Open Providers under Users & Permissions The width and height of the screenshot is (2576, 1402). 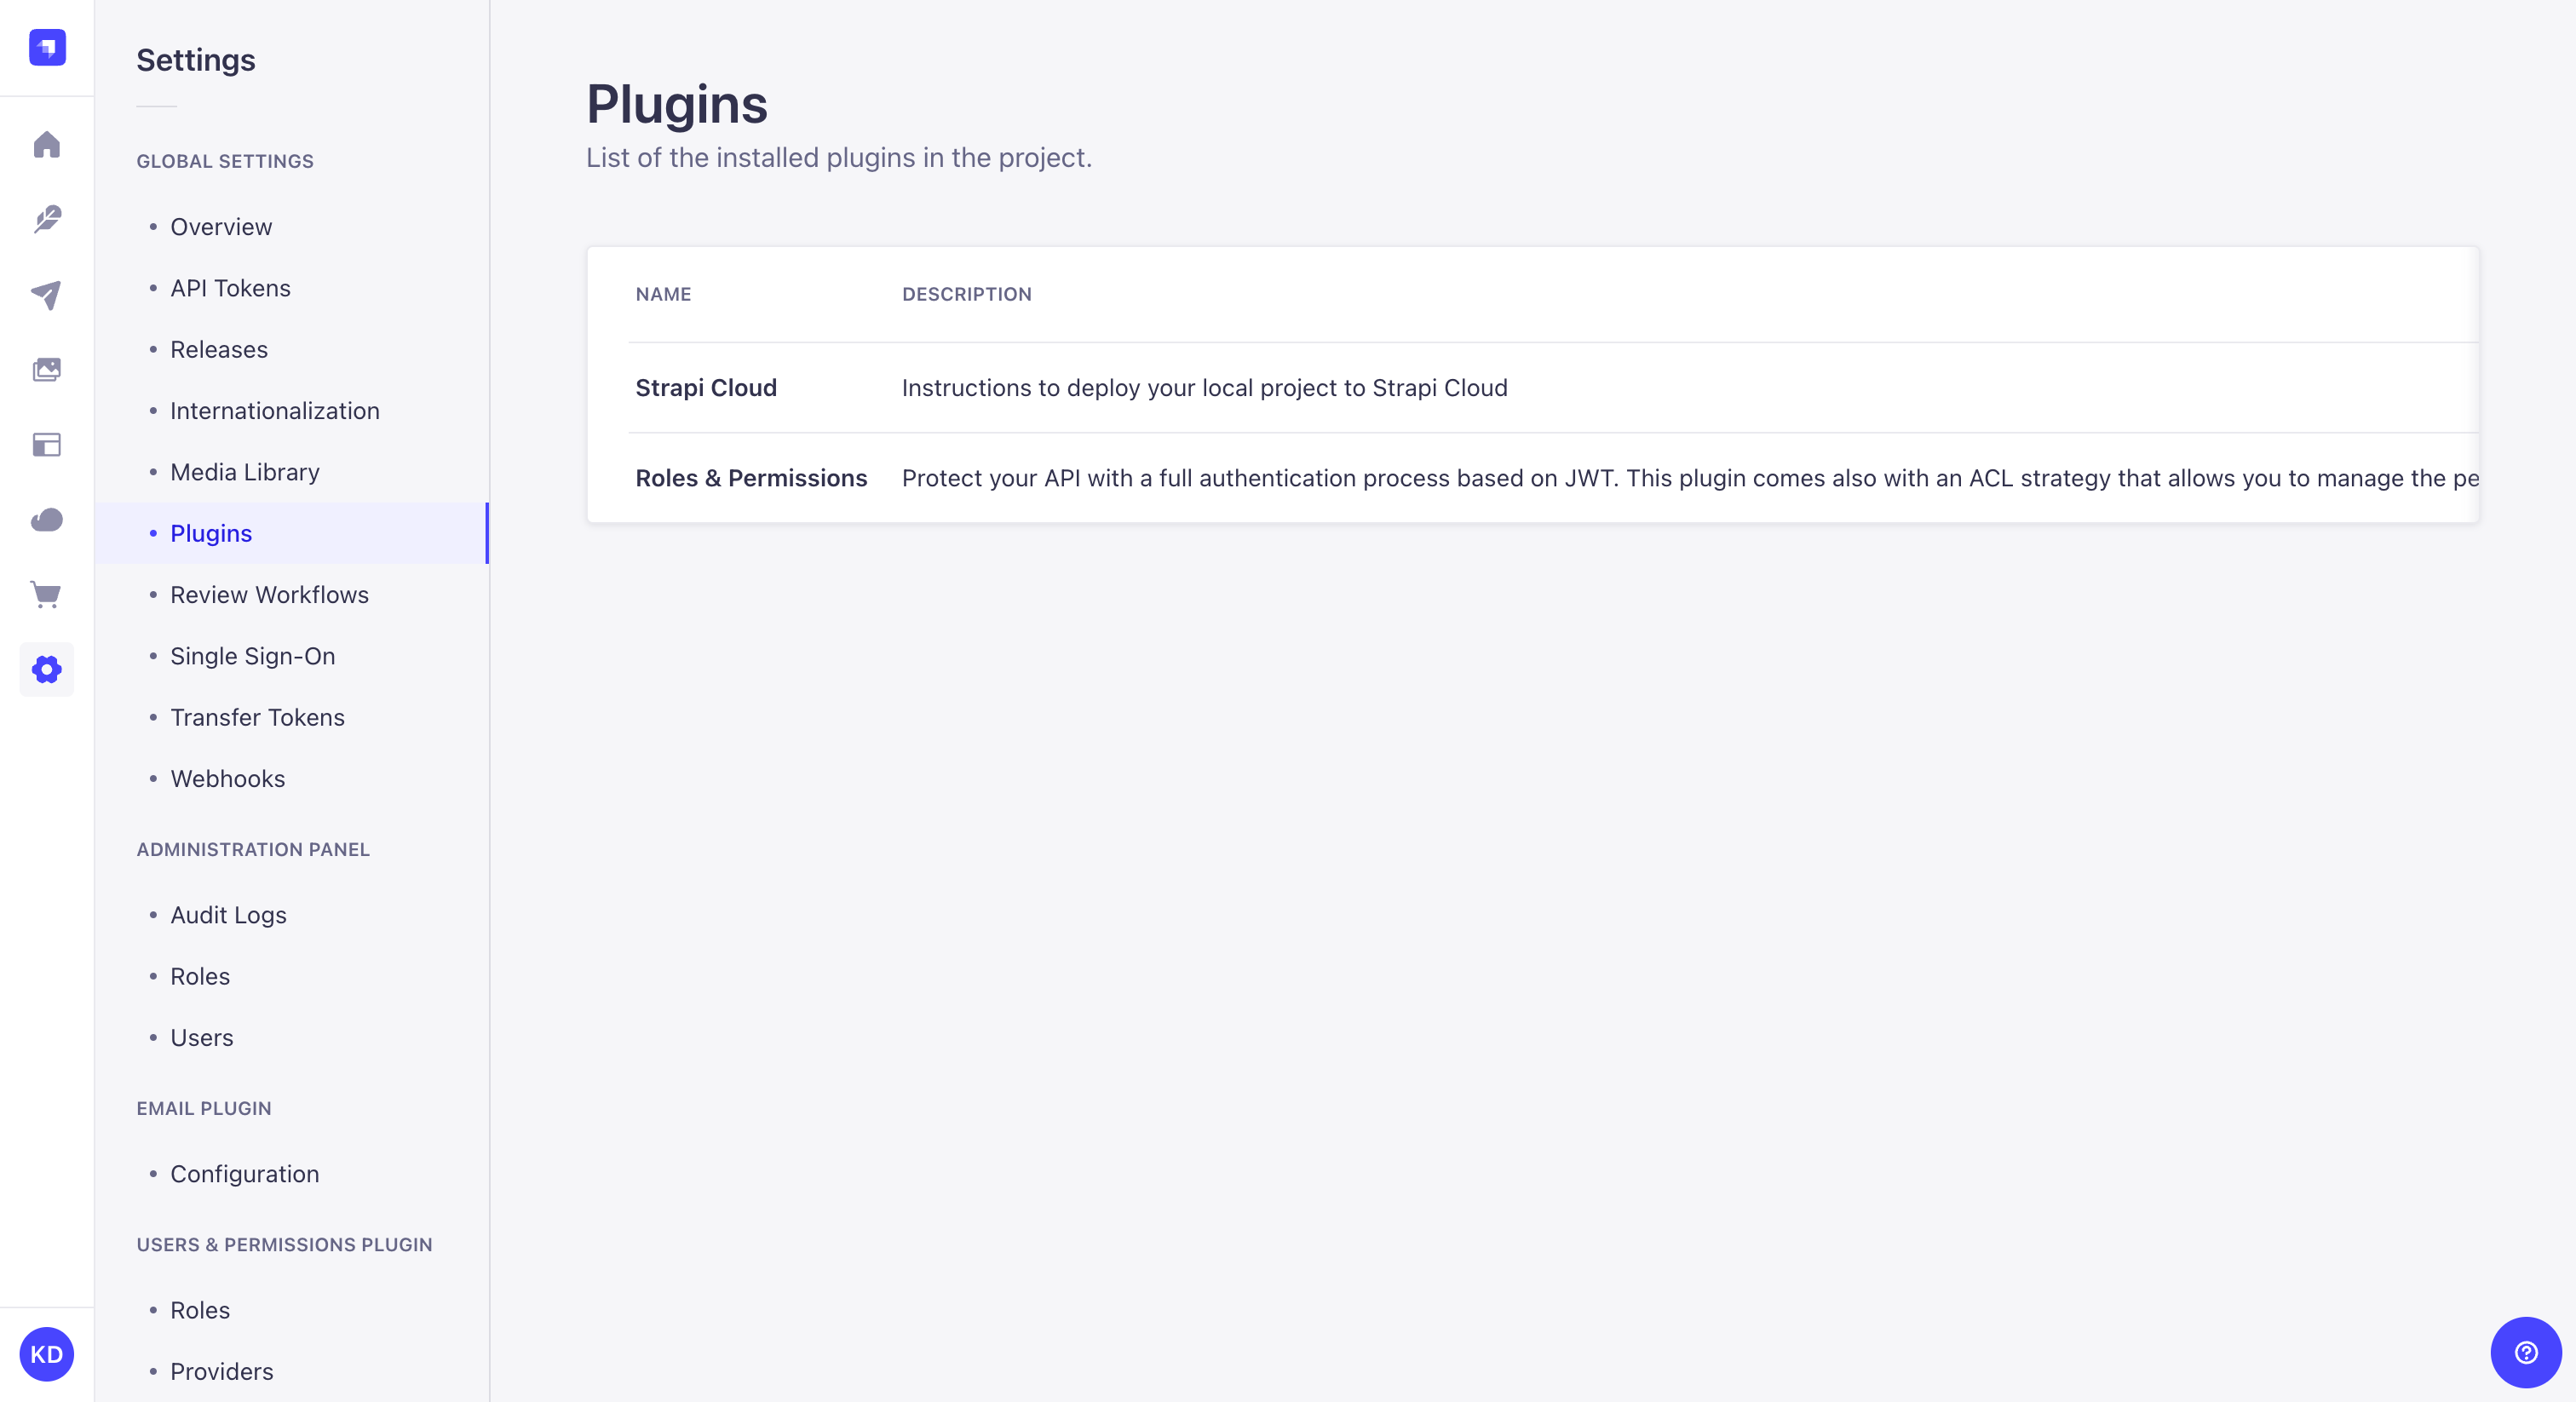pyautogui.click(x=221, y=1371)
